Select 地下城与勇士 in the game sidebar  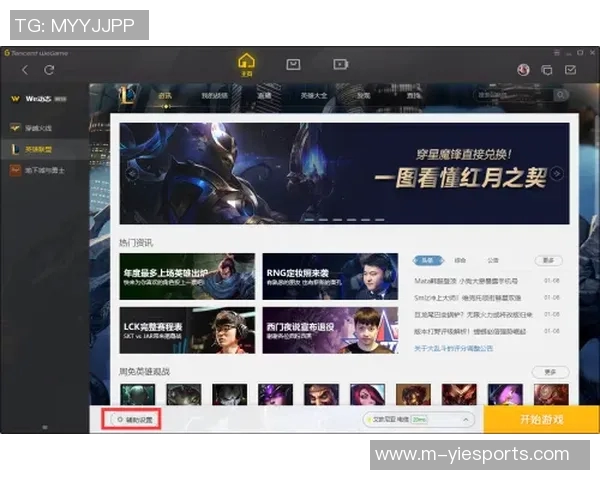42,170
